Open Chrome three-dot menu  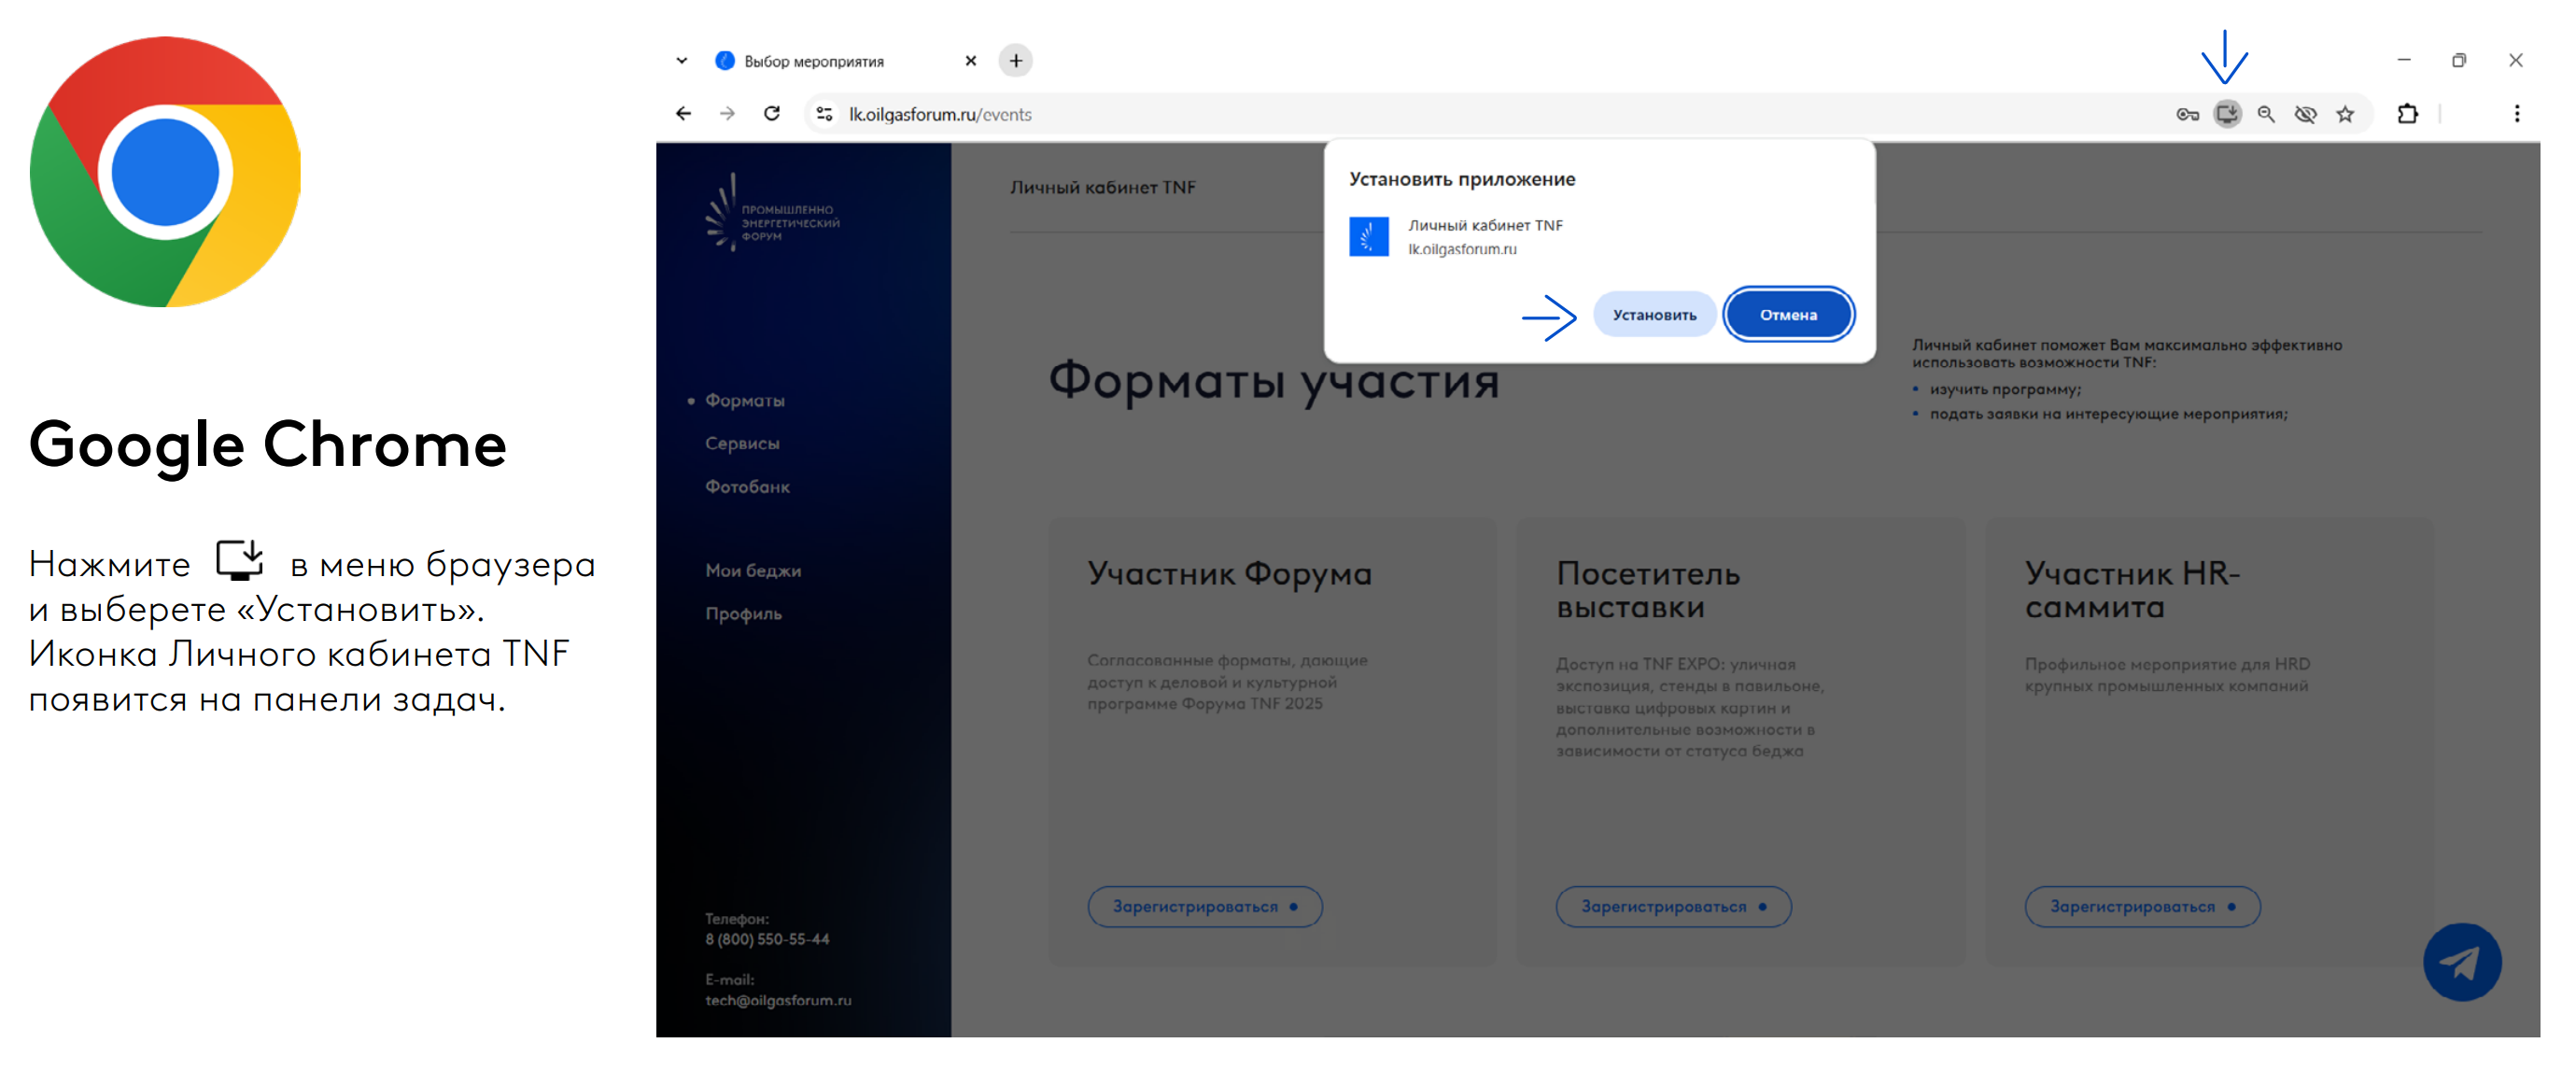click(2516, 114)
